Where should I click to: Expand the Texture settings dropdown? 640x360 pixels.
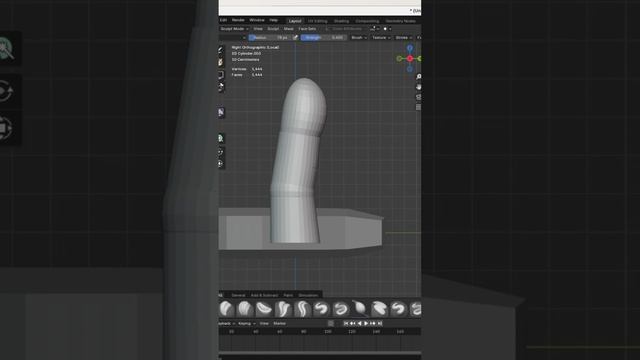[x=381, y=38]
